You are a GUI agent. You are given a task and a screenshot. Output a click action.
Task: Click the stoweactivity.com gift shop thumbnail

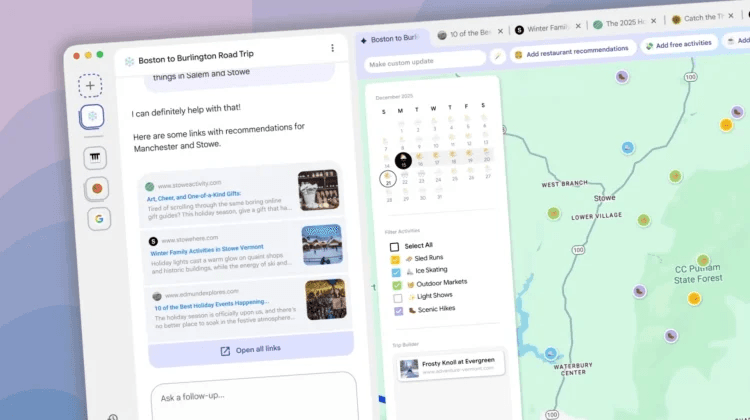click(319, 190)
